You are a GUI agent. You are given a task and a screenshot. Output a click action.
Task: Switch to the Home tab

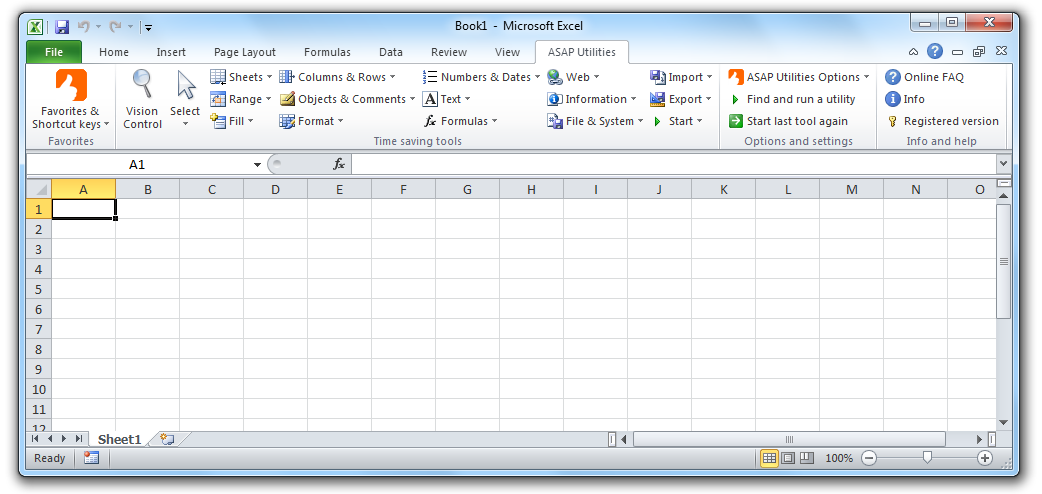pos(114,52)
